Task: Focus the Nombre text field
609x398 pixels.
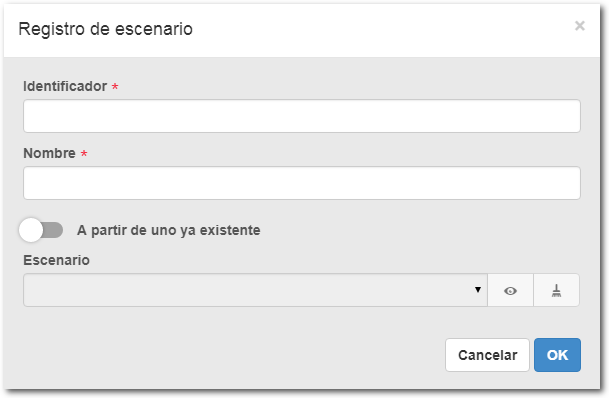Action: [x=302, y=183]
